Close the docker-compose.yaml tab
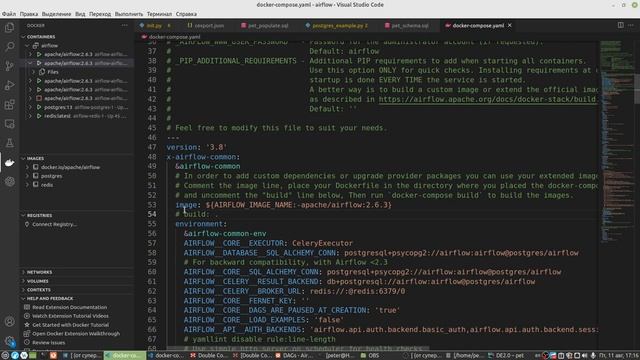640x360 pixels. (x=509, y=25)
